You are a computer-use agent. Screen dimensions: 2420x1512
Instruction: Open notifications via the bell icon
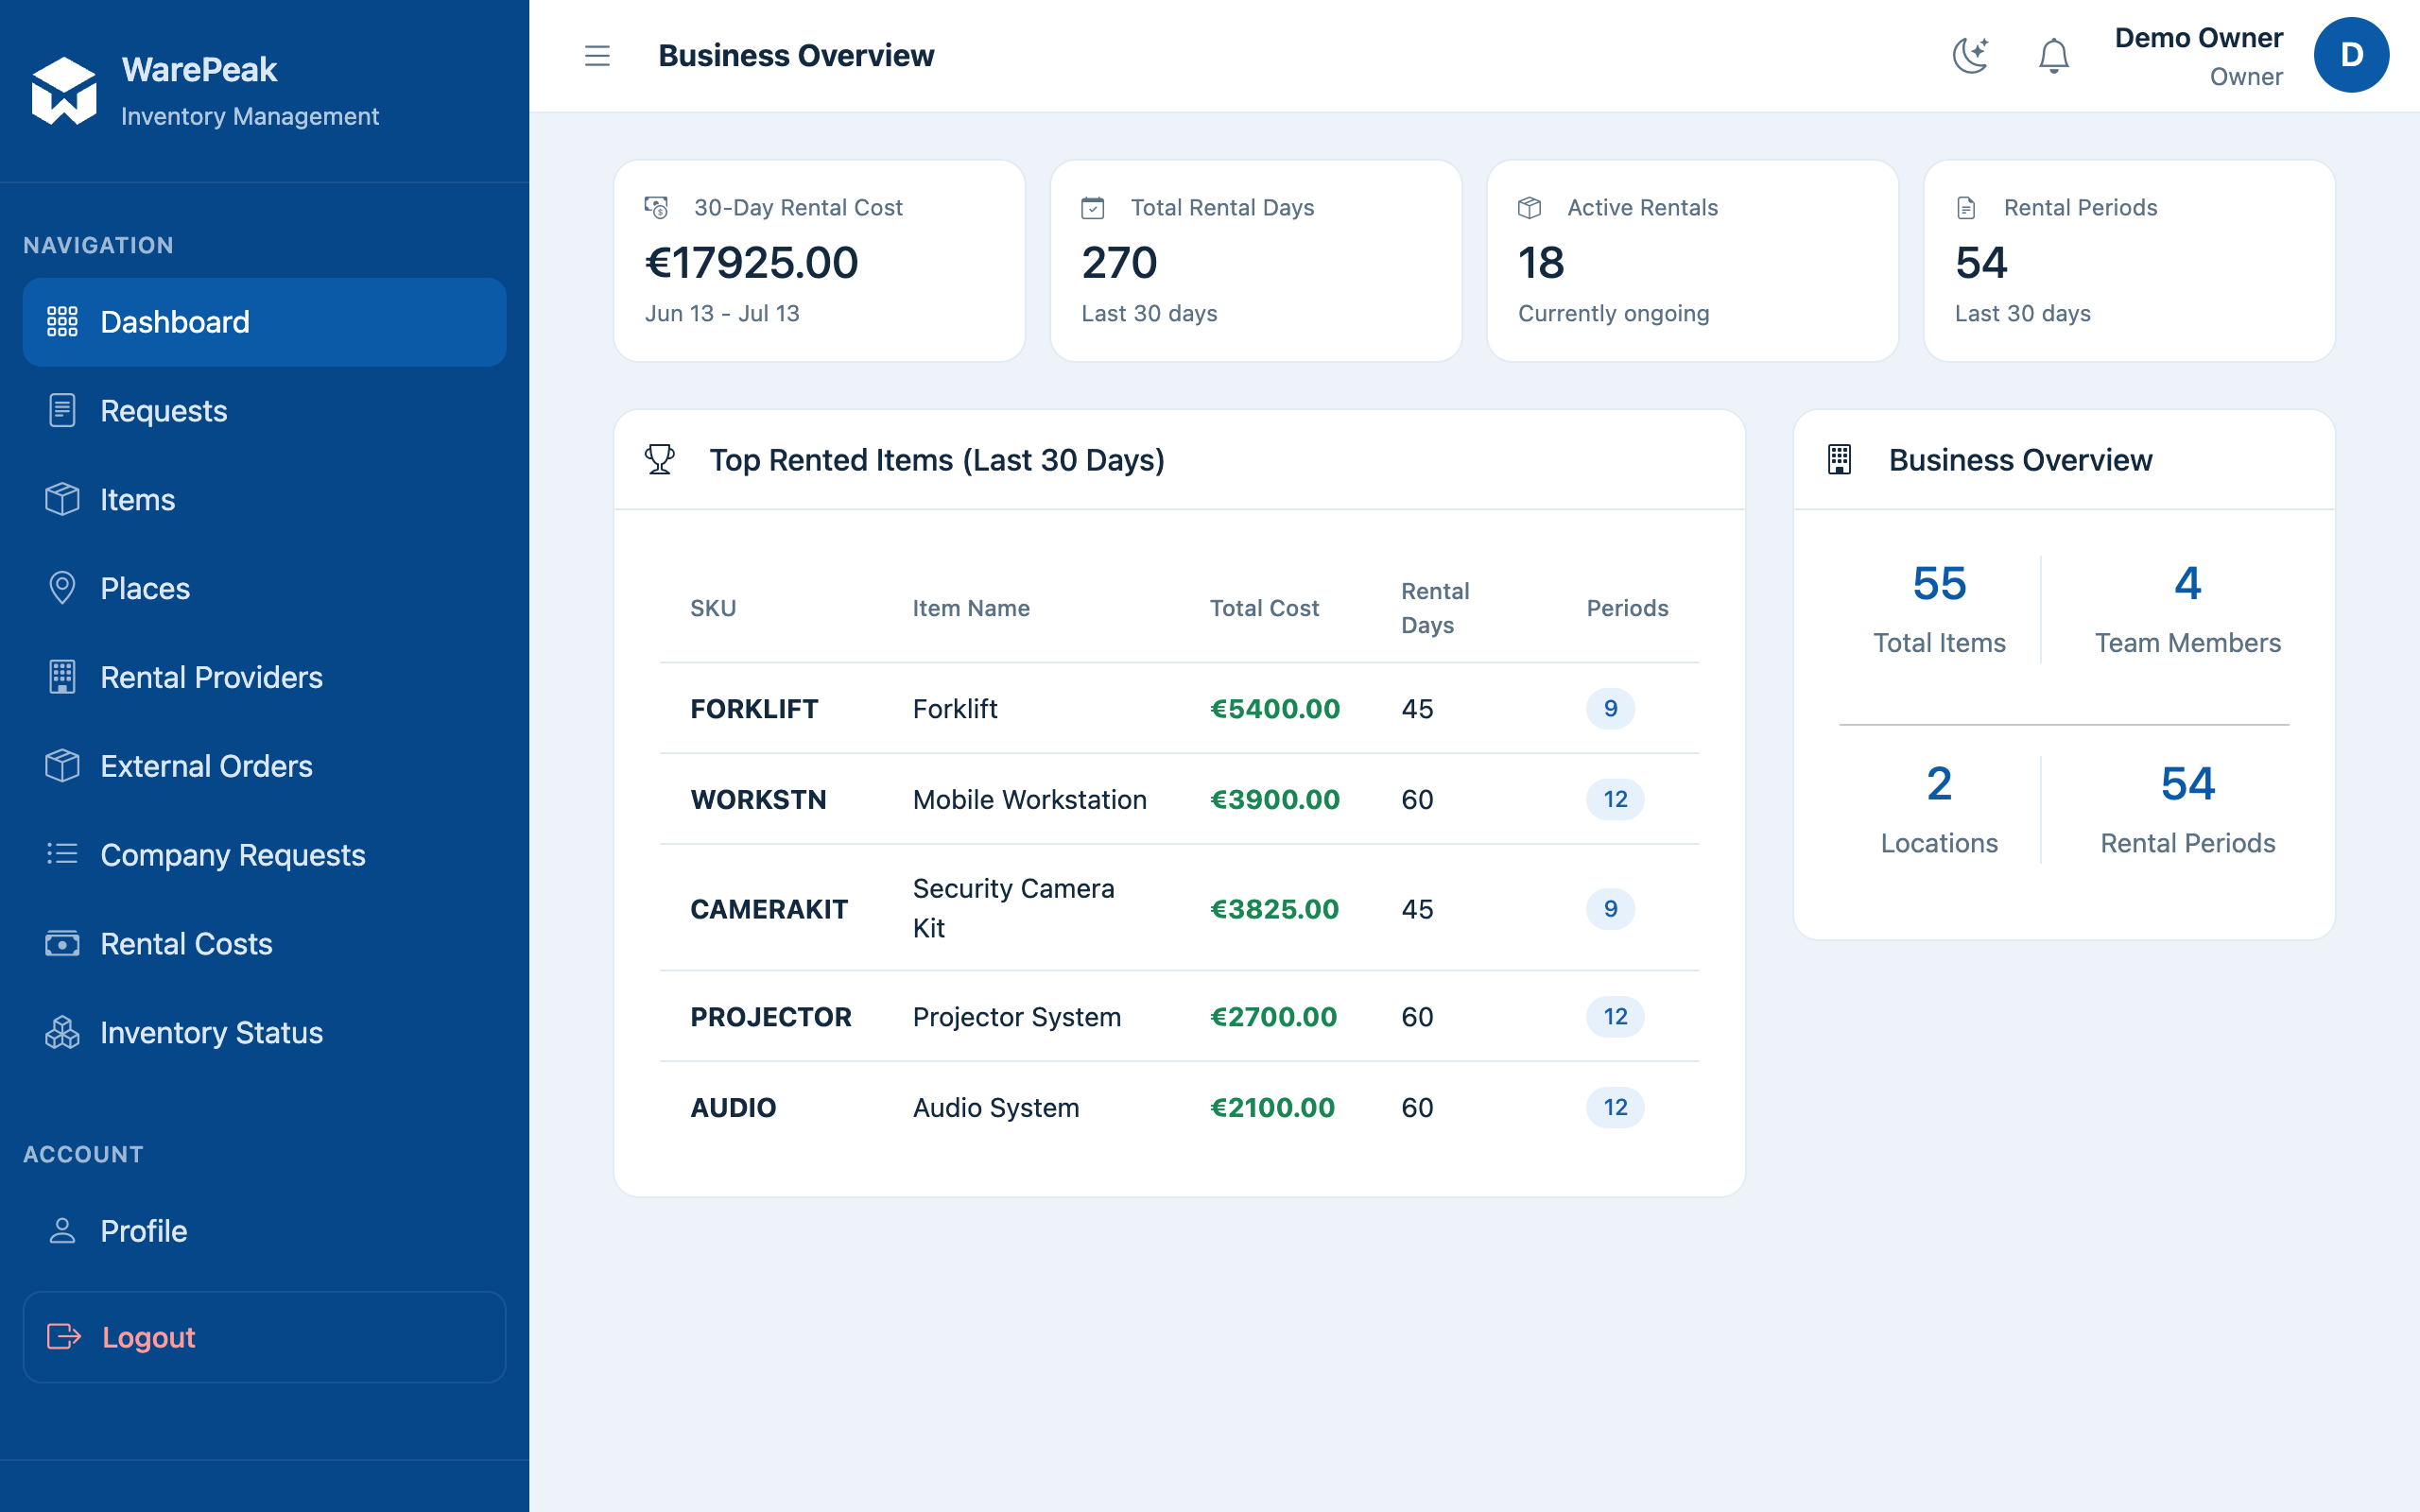pos(2053,56)
